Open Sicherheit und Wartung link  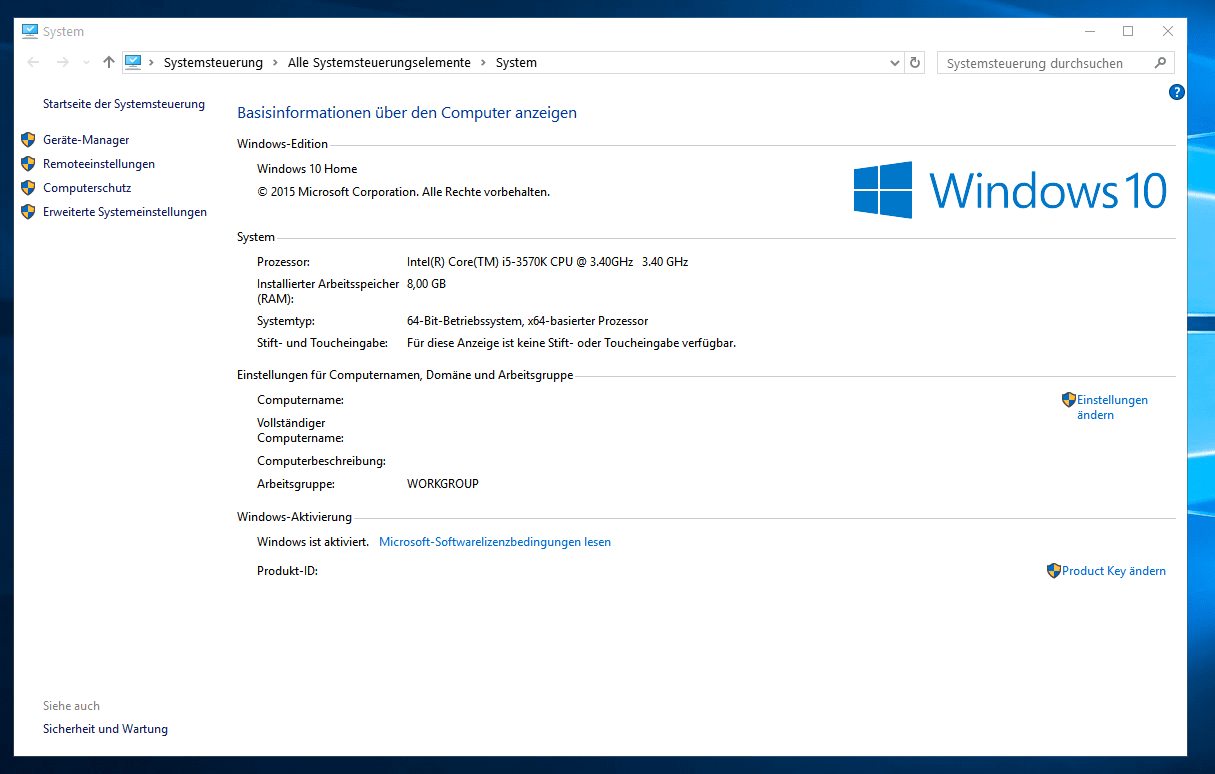pyautogui.click(x=105, y=729)
